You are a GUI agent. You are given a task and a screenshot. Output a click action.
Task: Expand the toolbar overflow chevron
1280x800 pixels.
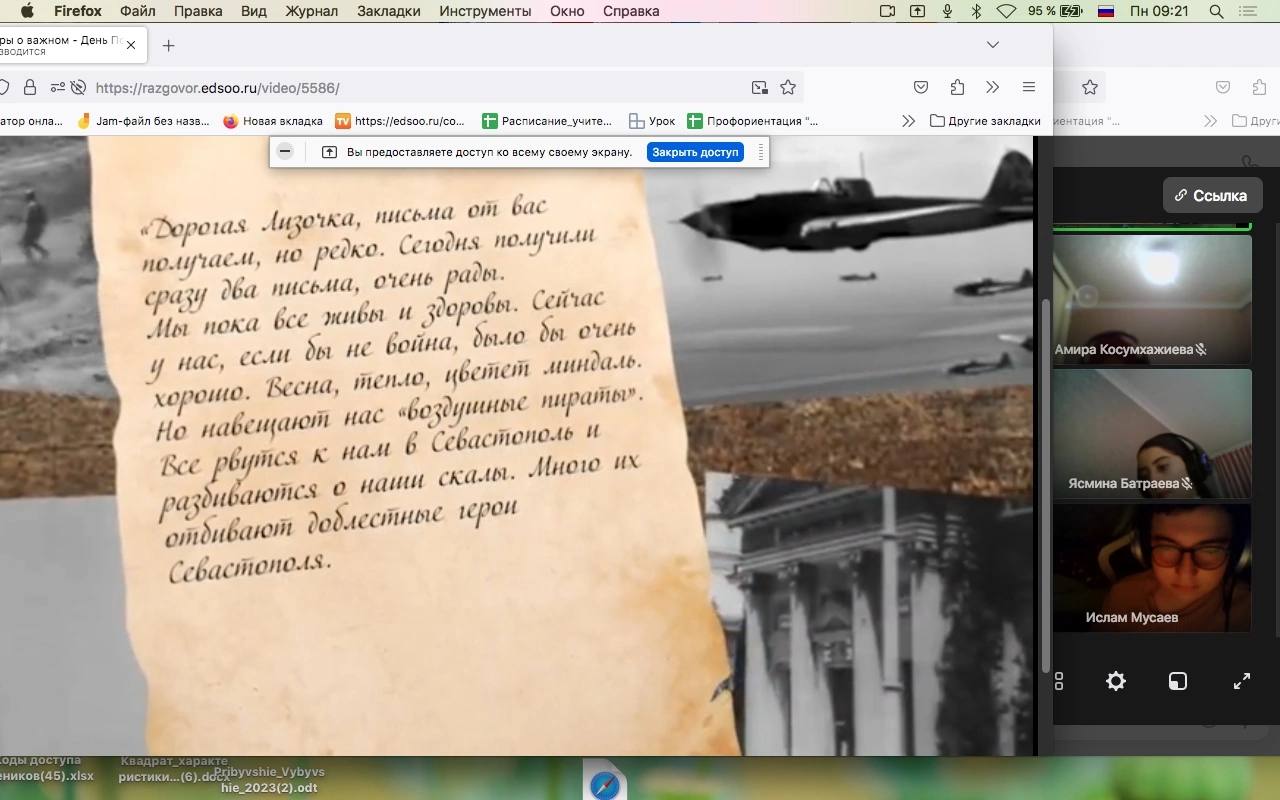pyautogui.click(x=992, y=87)
